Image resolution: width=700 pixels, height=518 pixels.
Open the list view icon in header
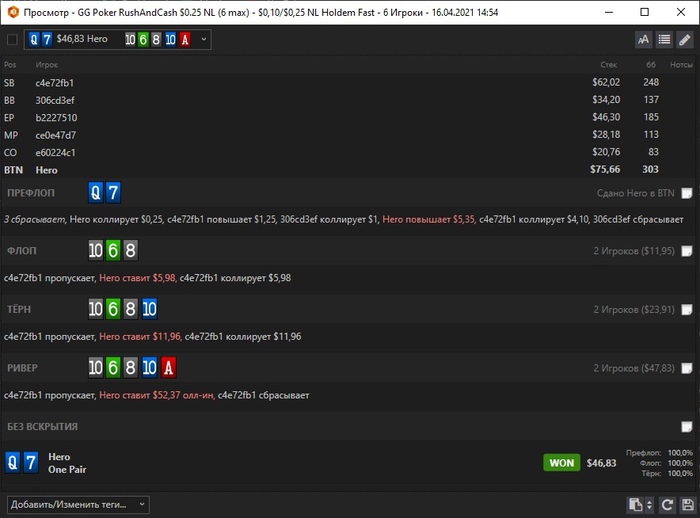coord(664,40)
